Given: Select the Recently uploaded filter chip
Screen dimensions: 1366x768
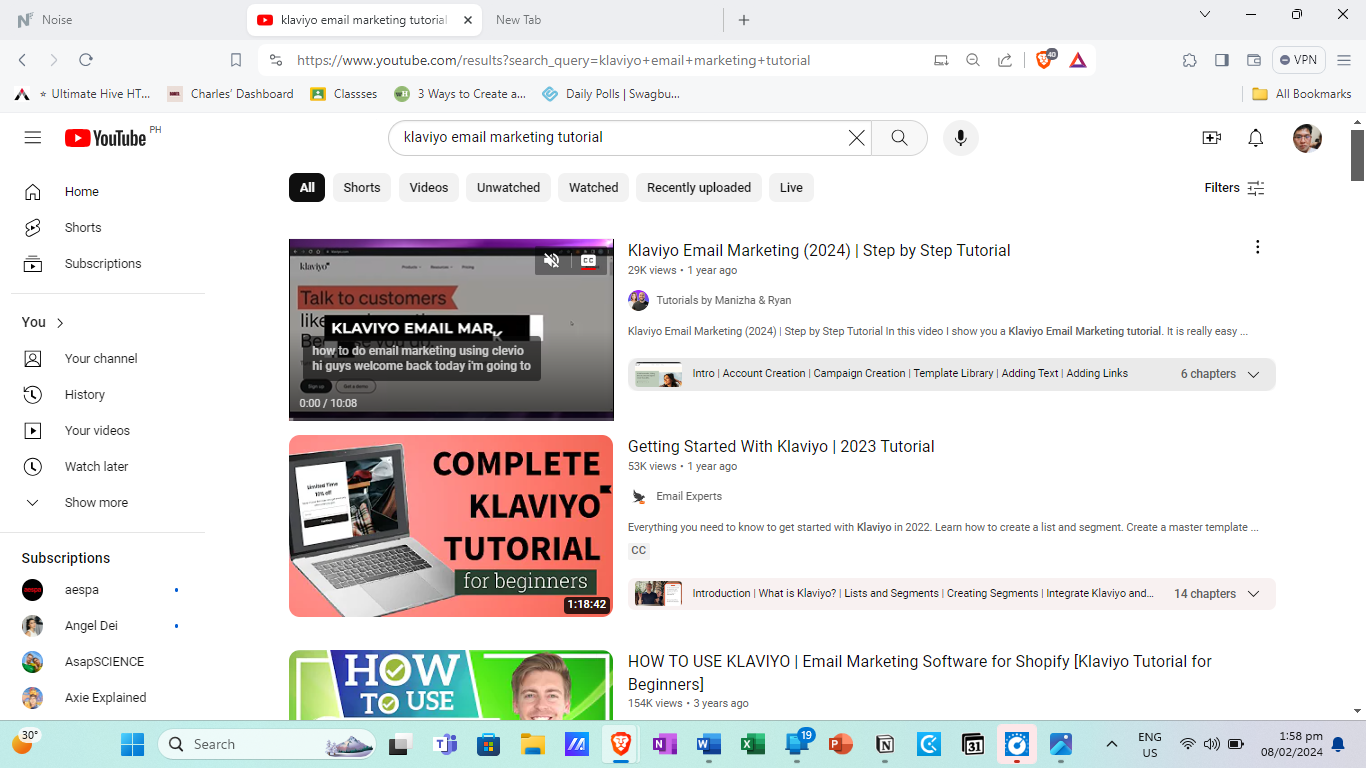Looking at the screenshot, I should pyautogui.click(x=699, y=188).
